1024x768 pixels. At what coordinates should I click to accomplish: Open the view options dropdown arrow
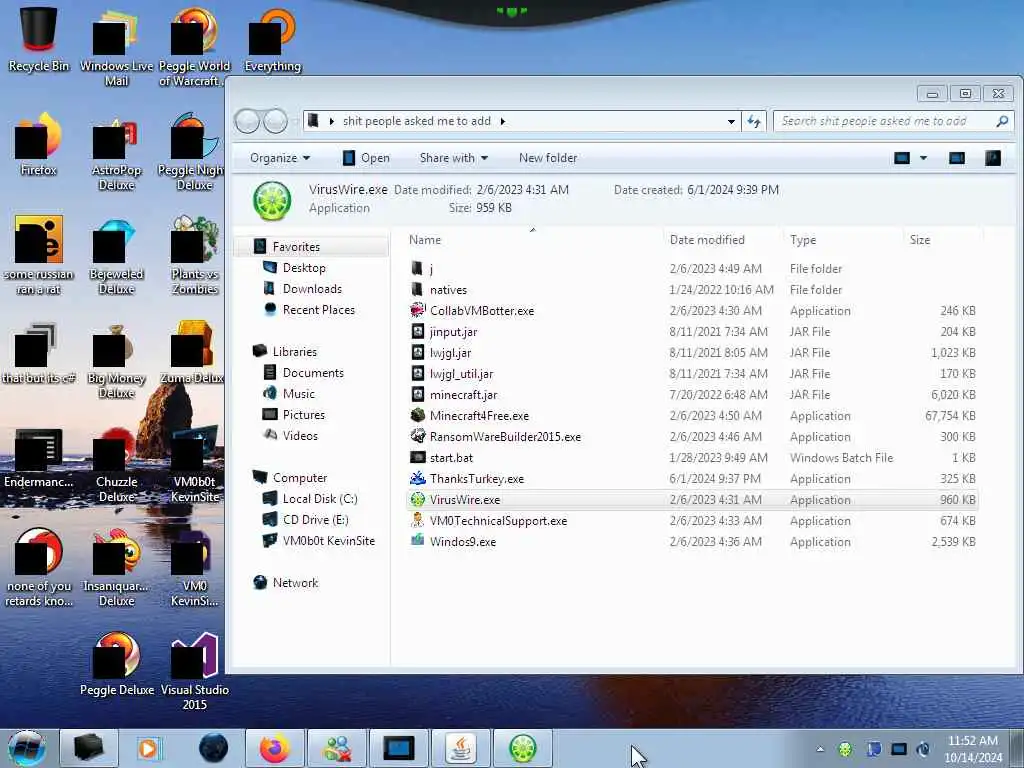click(923, 158)
